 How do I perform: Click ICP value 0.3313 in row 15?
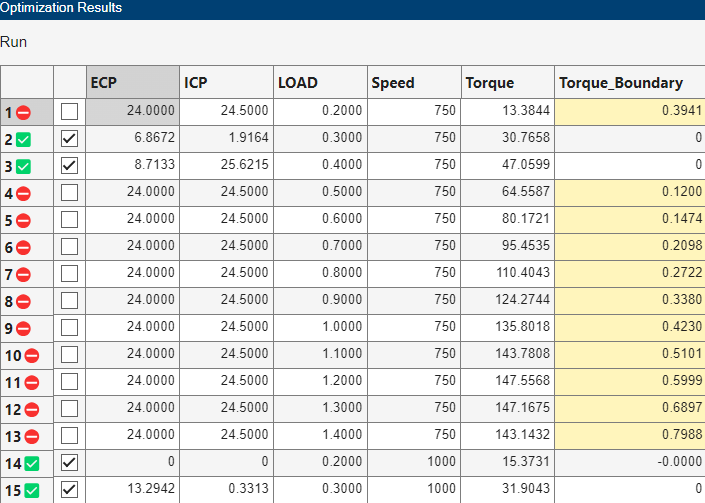tap(248, 488)
